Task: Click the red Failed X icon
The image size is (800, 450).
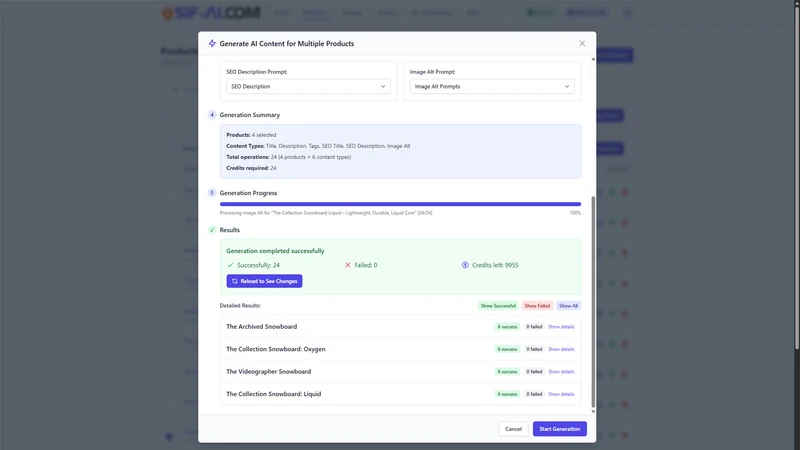Action: coord(348,265)
